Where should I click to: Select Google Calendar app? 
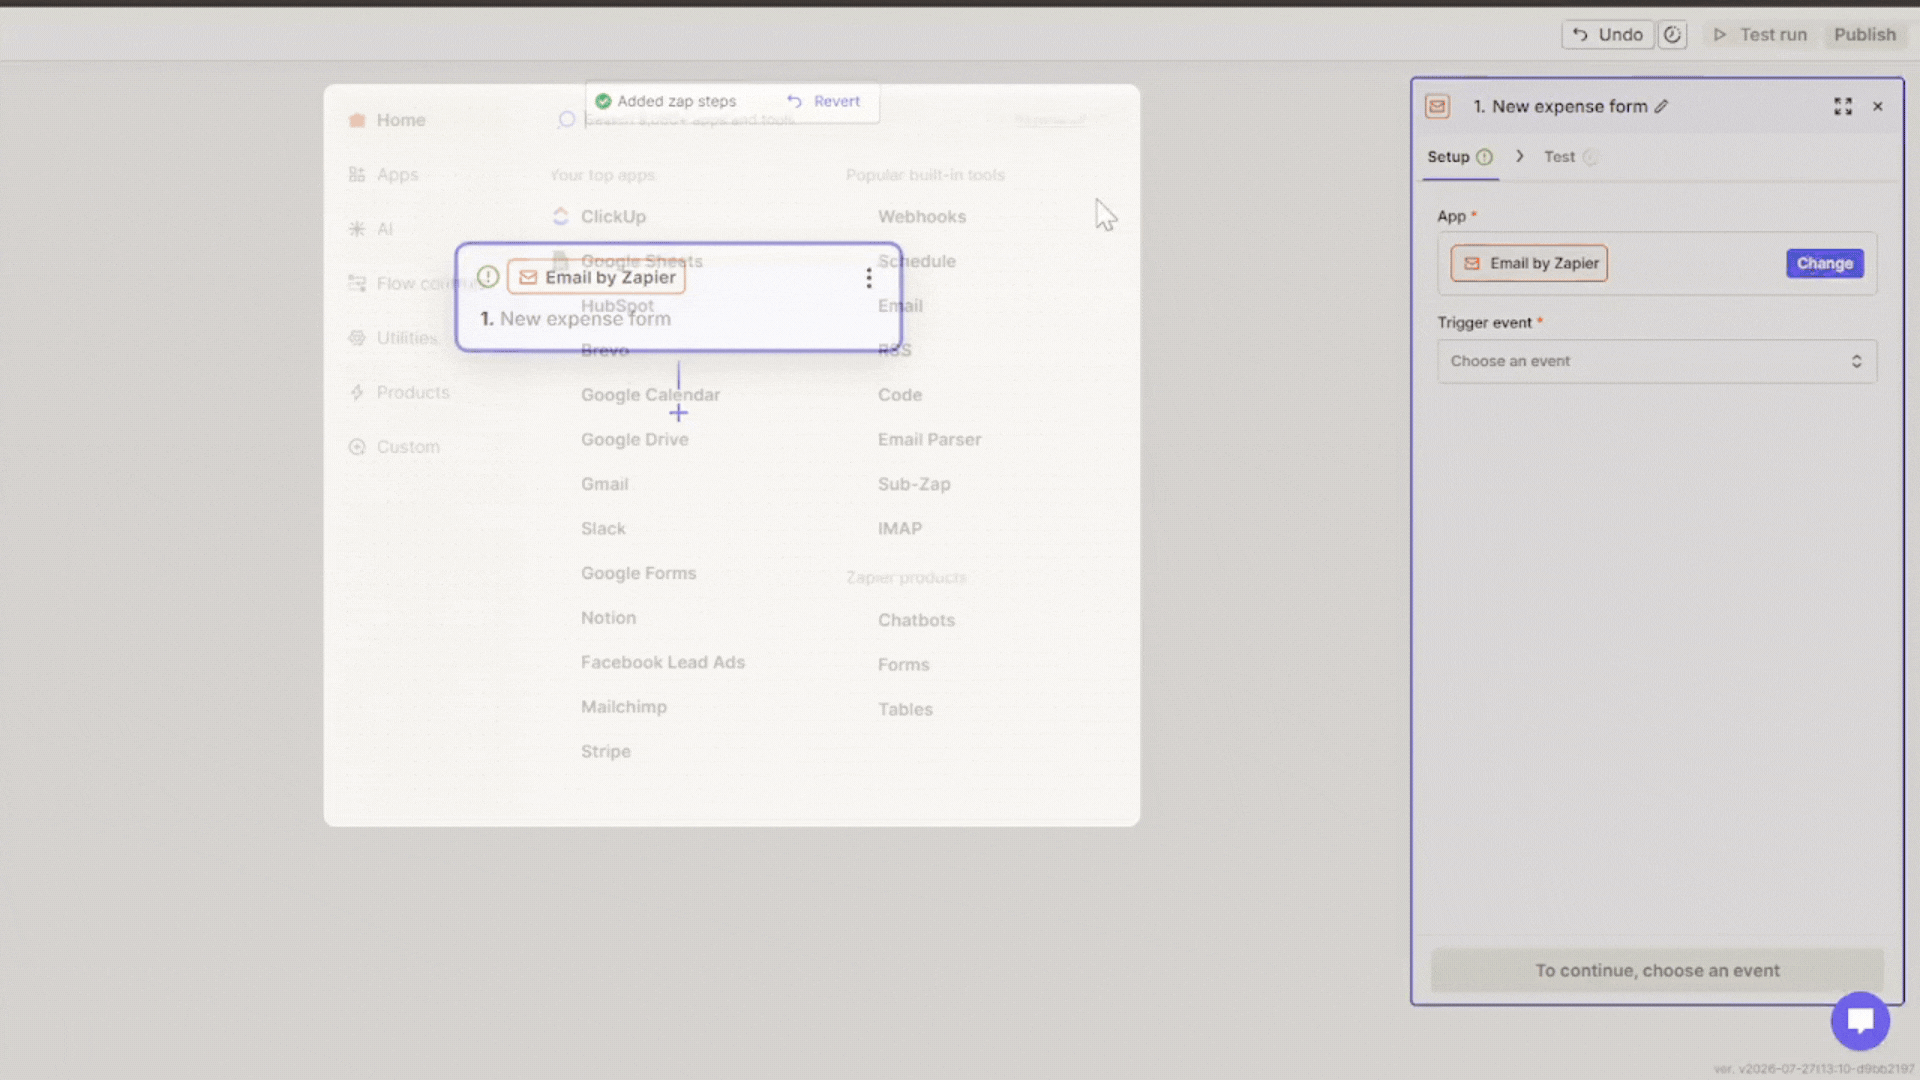[650, 395]
